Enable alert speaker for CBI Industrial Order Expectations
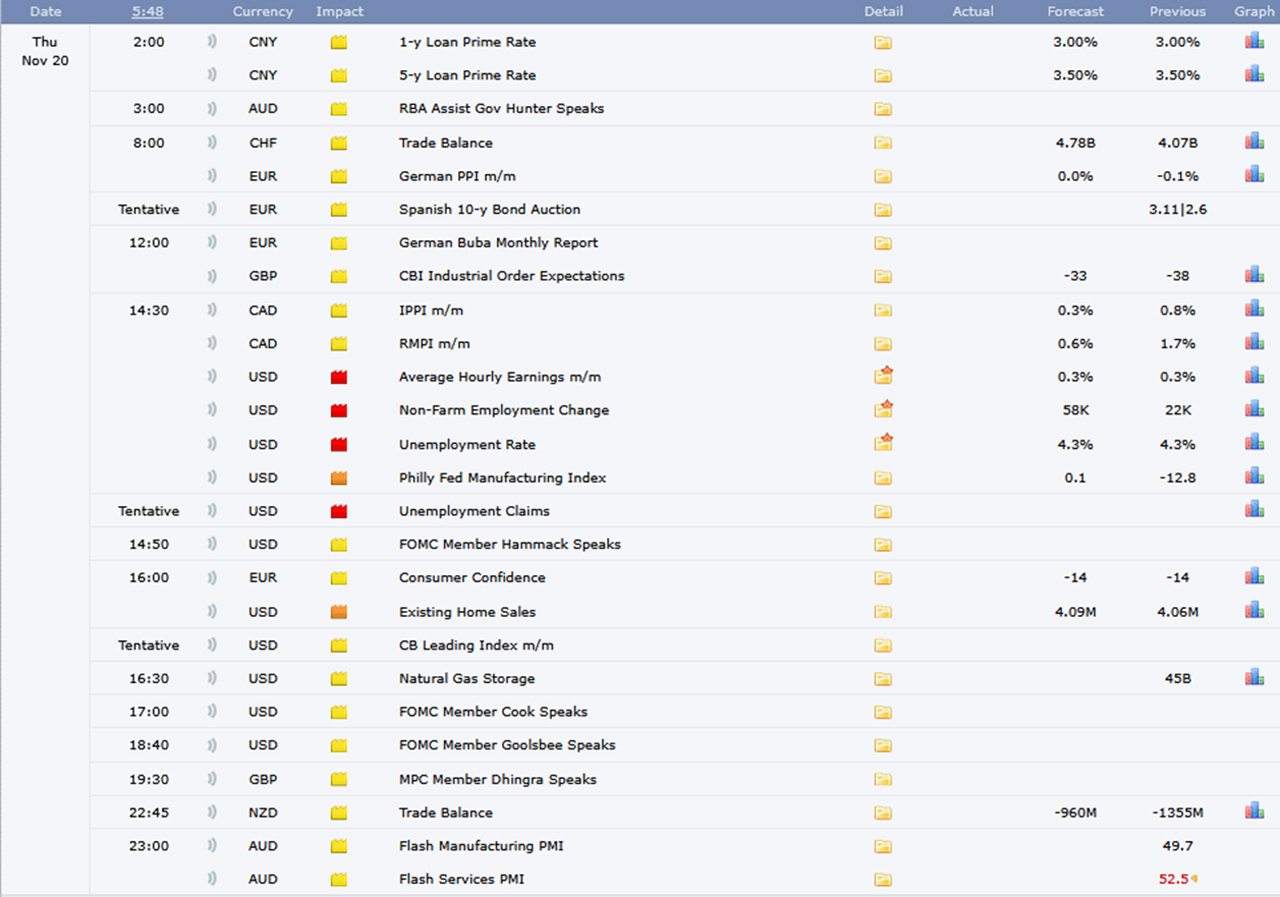 tap(212, 276)
